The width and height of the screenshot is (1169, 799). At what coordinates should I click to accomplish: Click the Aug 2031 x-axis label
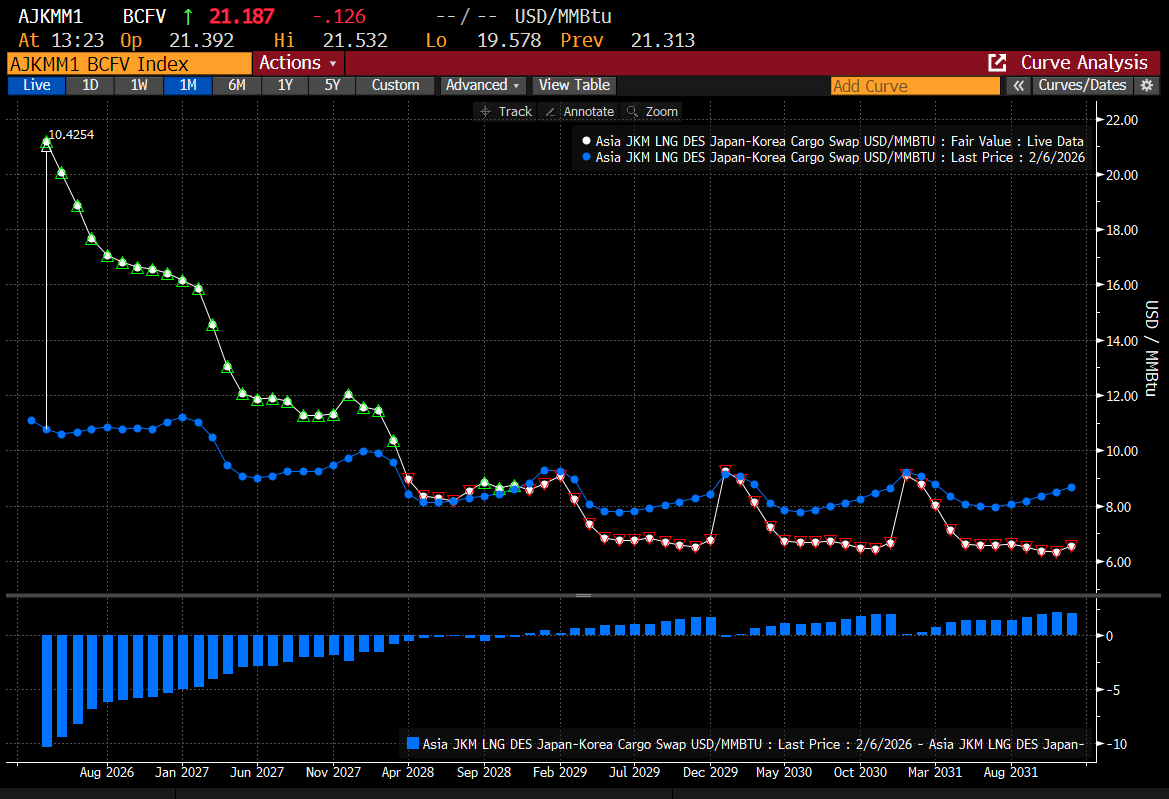[x=1010, y=772]
